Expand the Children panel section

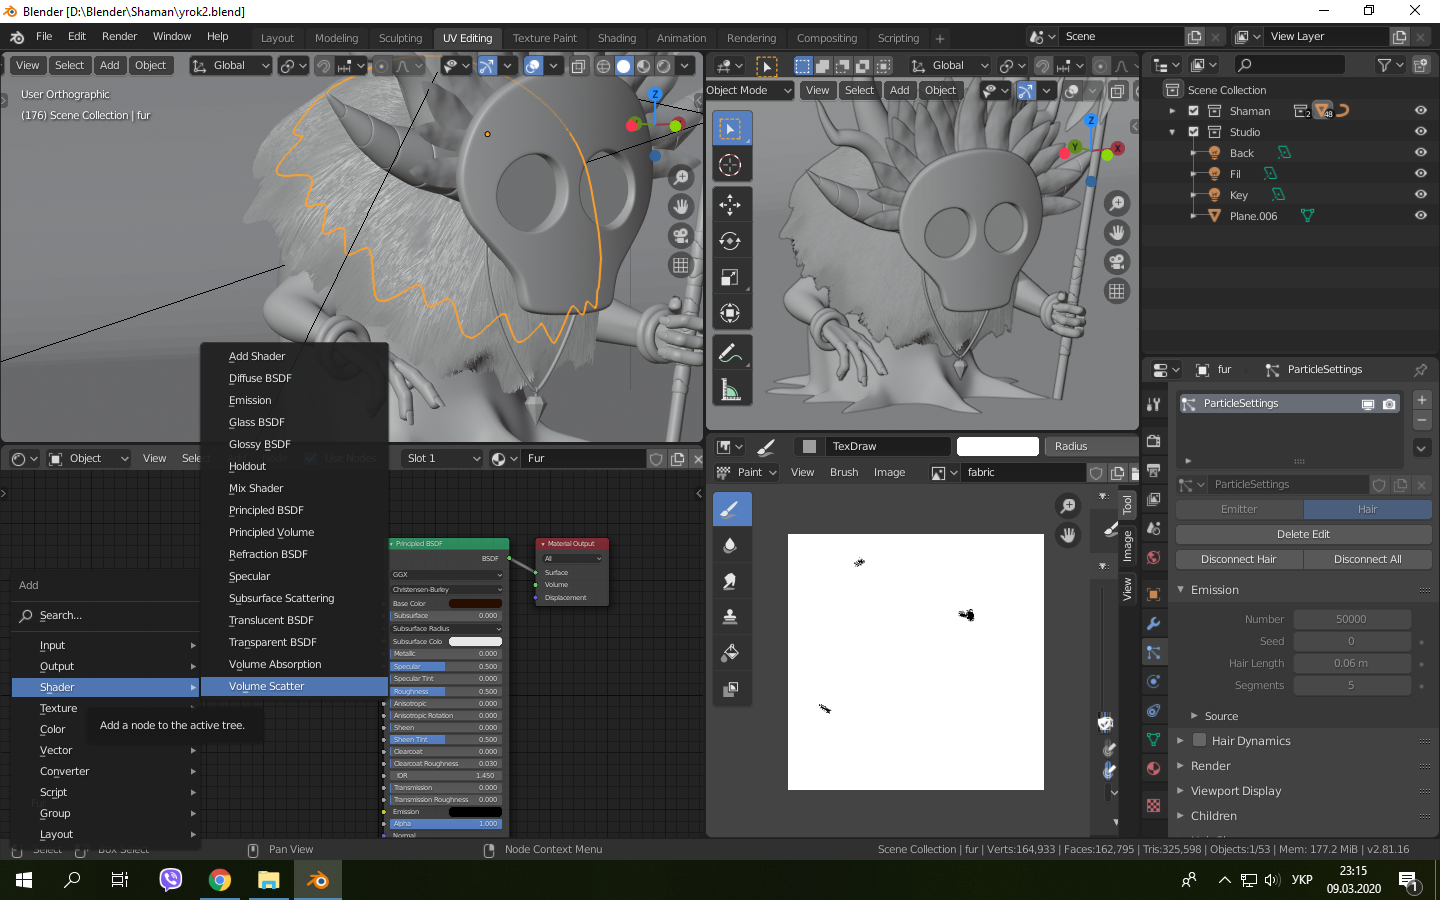point(1213,816)
